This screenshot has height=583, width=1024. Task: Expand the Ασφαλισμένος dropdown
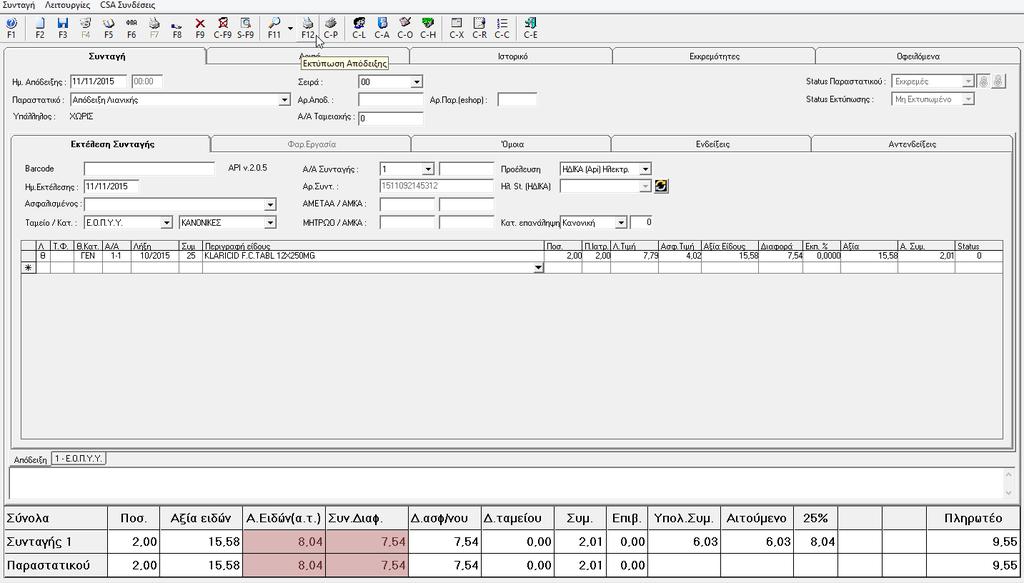tap(270, 204)
